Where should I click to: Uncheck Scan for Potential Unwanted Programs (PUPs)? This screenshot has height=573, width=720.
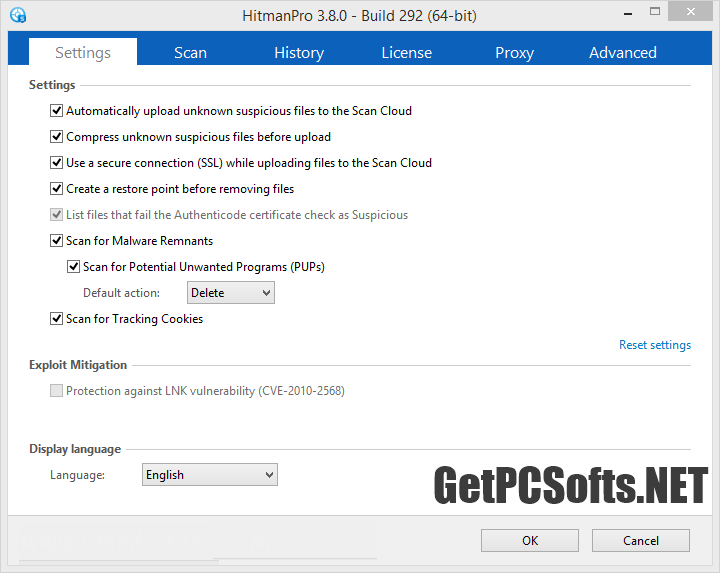pyautogui.click(x=73, y=267)
